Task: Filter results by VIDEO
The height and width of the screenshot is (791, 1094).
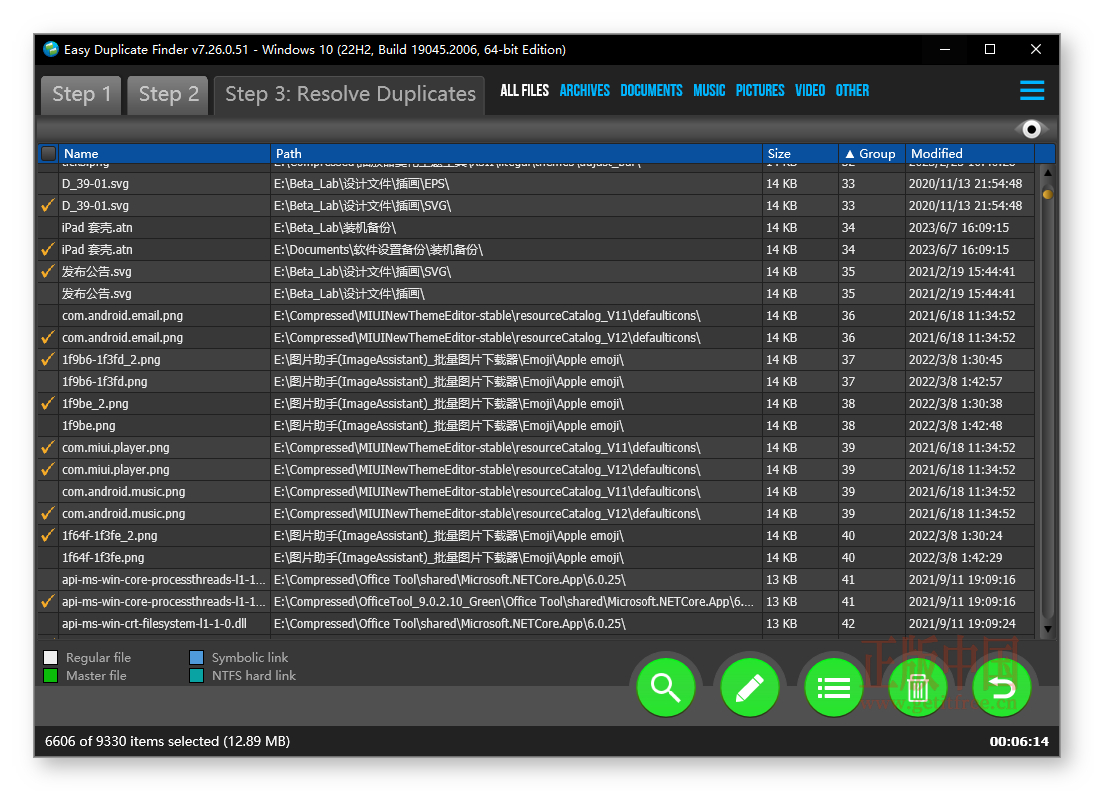Action: (x=810, y=91)
